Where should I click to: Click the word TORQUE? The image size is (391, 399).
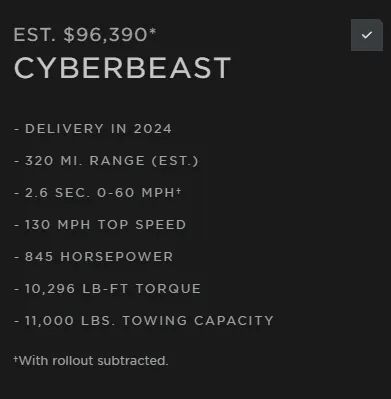(168, 289)
